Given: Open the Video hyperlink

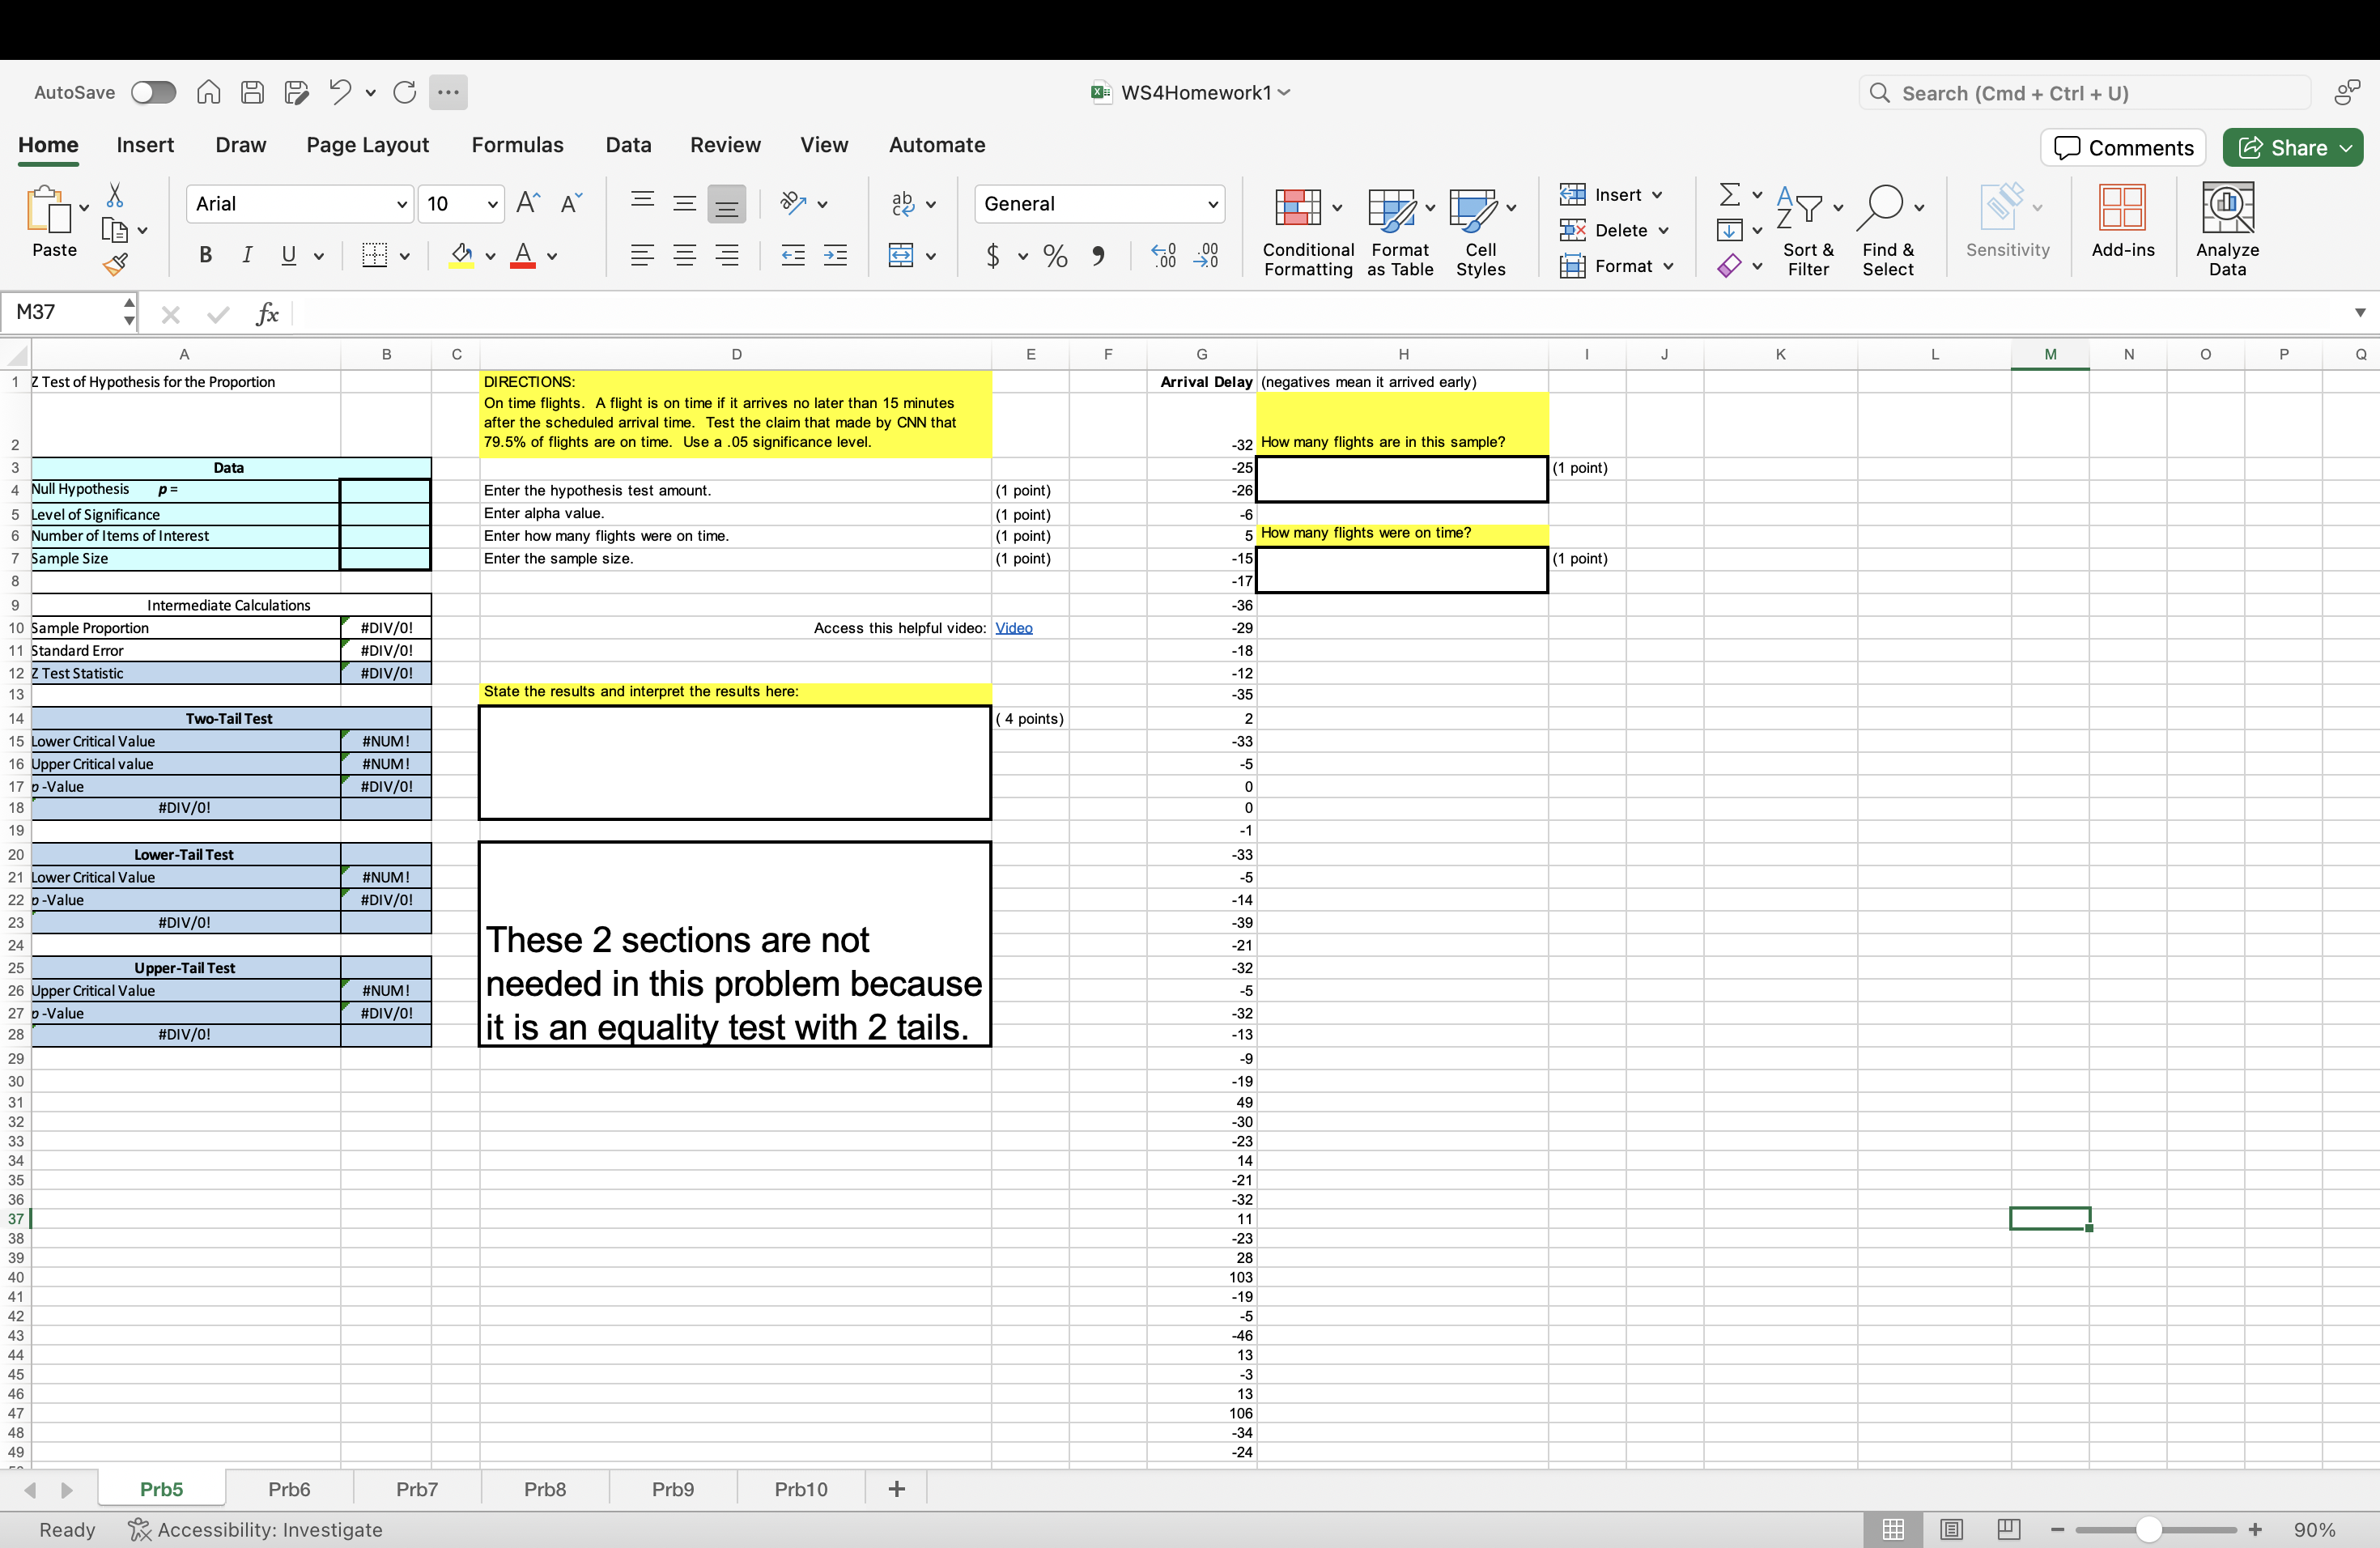Looking at the screenshot, I should (x=1013, y=628).
